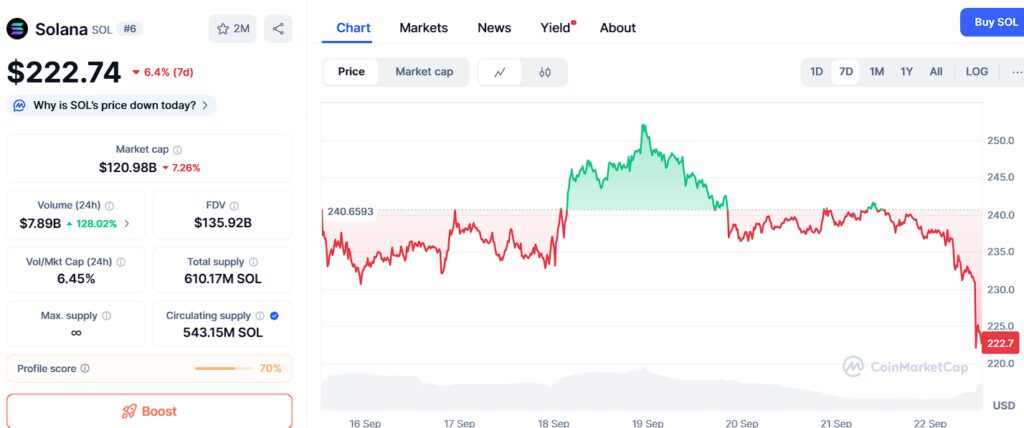Select the 1M time range
The width and height of the screenshot is (1024, 428).
(x=876, y=72)
